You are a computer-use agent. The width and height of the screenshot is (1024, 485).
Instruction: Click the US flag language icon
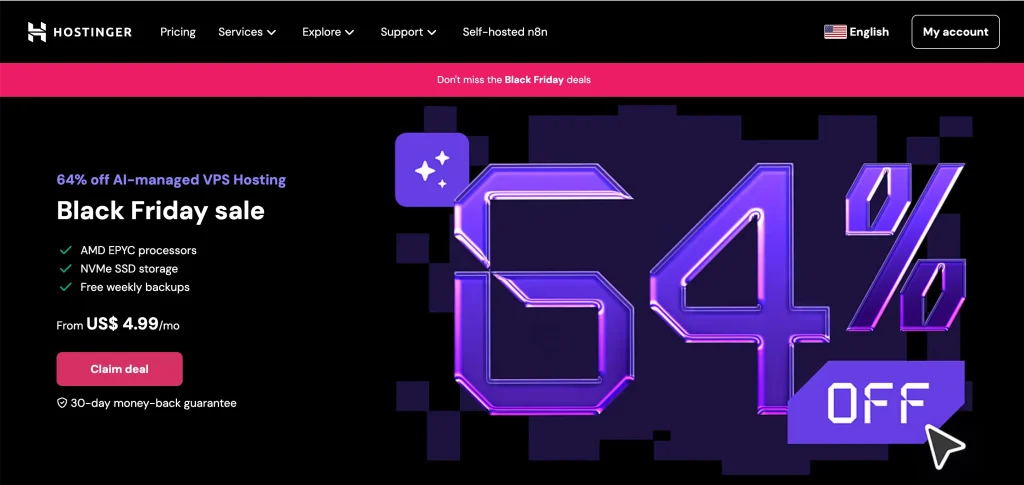click(x=835, y=32)
